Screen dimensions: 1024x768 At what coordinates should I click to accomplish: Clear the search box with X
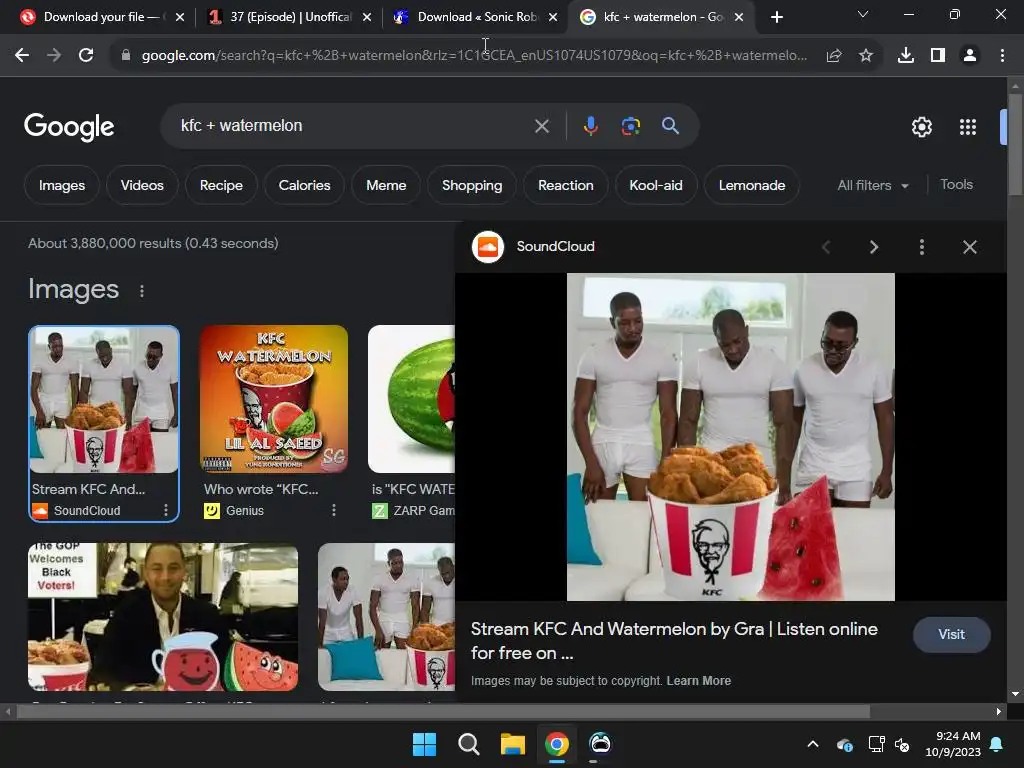click(x=541, y=126)
